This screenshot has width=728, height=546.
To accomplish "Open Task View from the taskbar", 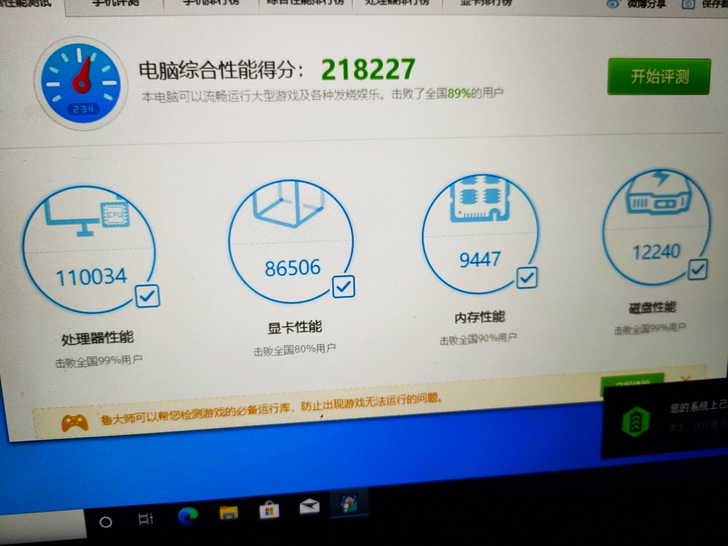I will [146, 519].
